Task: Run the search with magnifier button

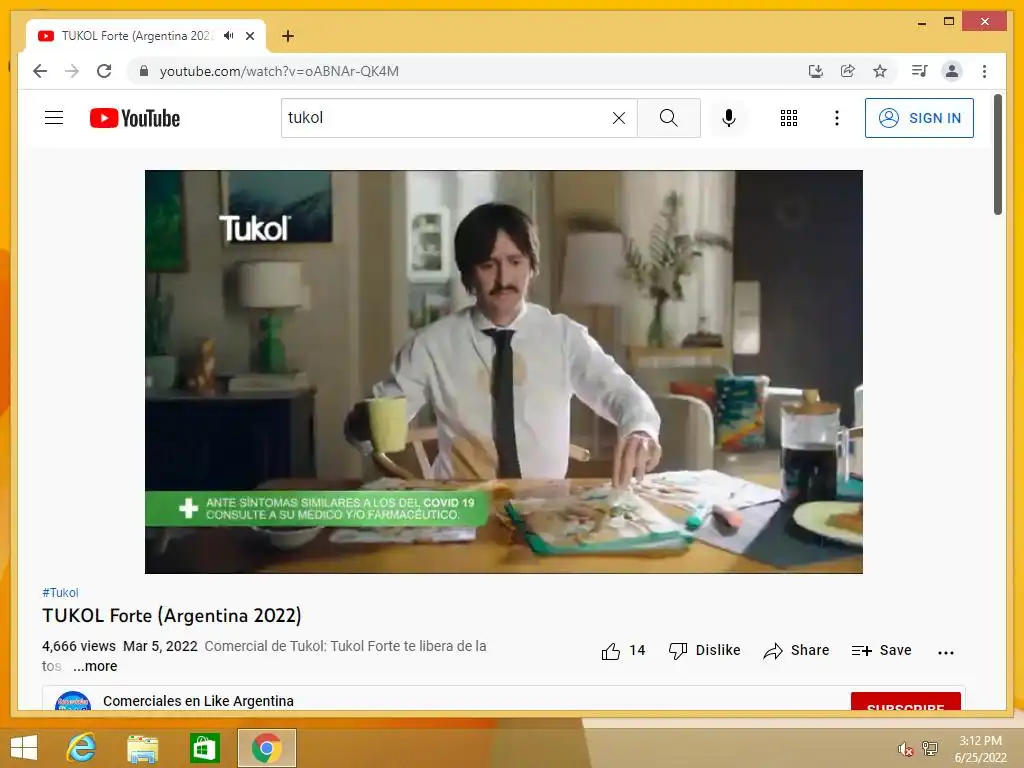Action: (x=668, y=118)
